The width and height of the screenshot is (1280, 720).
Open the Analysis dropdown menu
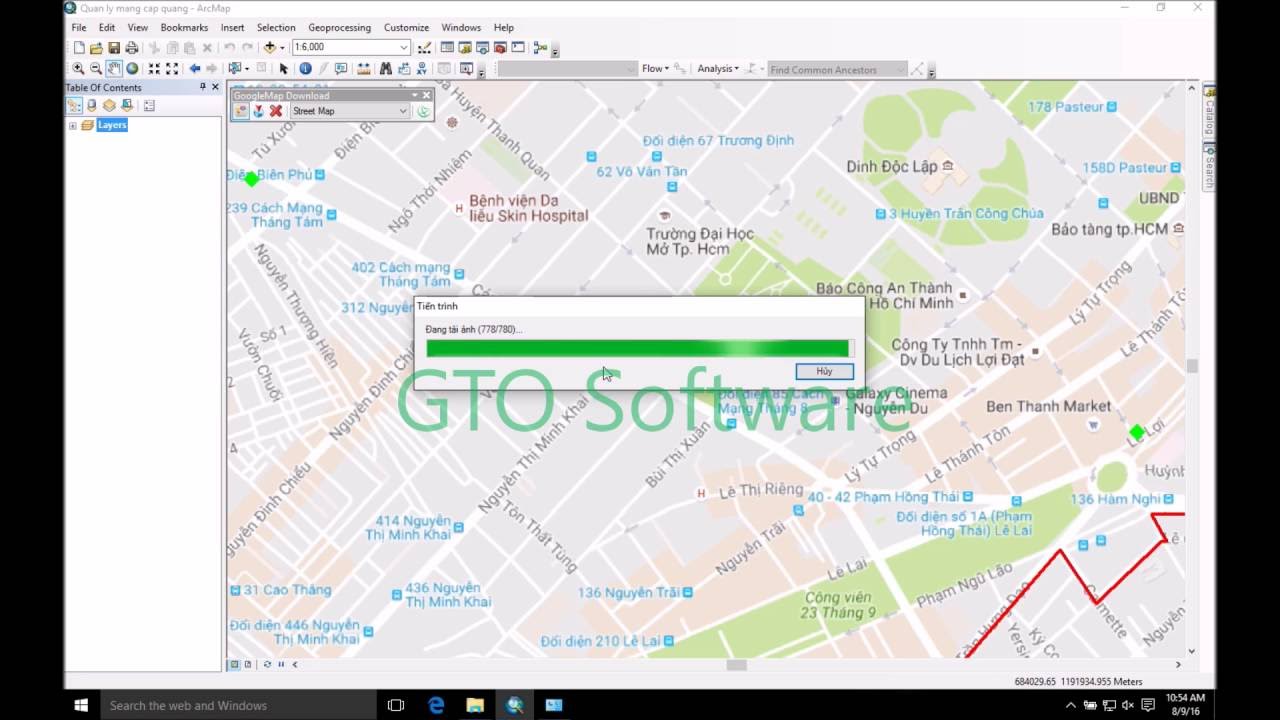click(718, 68)
